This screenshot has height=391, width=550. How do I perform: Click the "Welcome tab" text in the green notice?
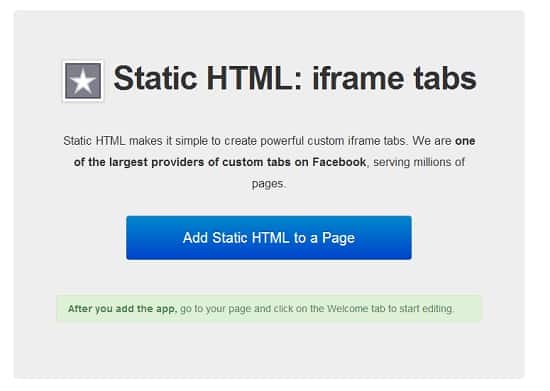356,309
